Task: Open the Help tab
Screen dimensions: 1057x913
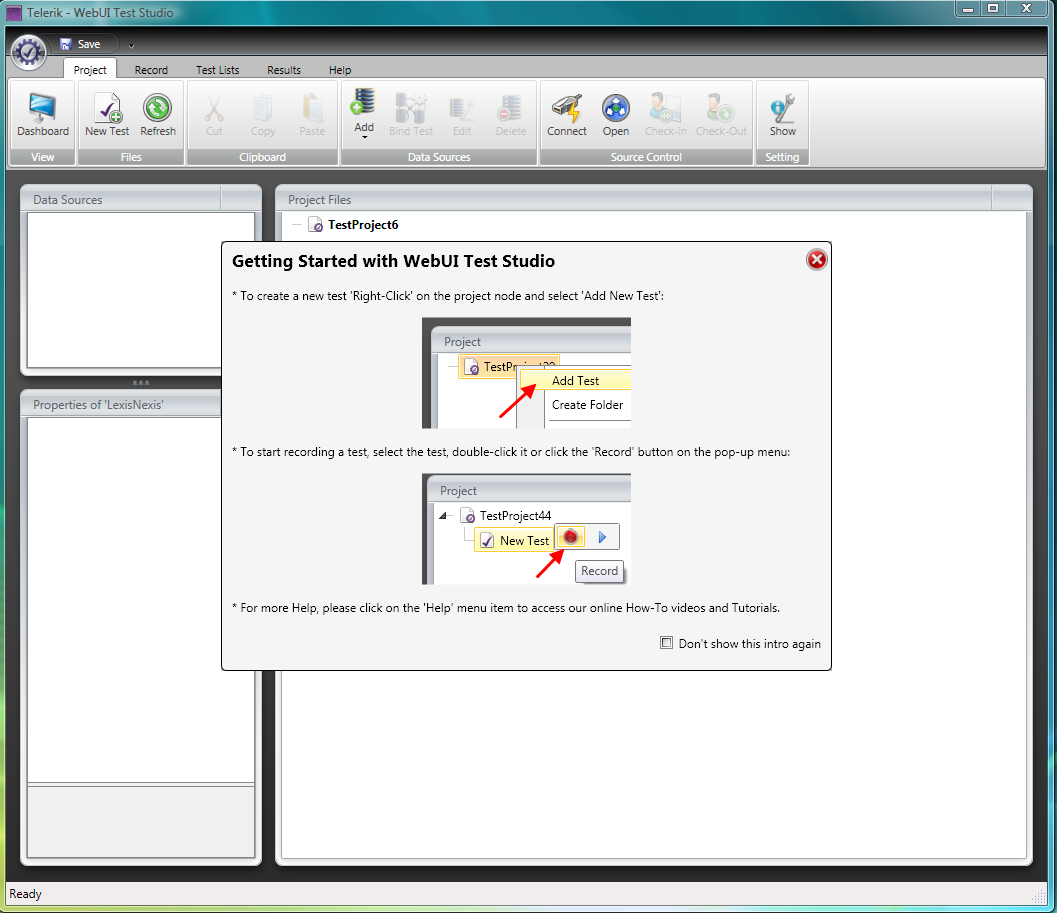Action: click(x=340, y=69)
